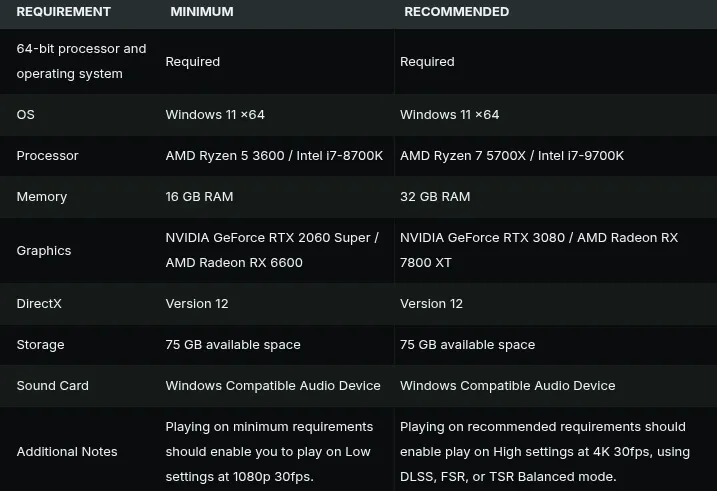Click the RECOMMENDED column header

click(456, 12)
